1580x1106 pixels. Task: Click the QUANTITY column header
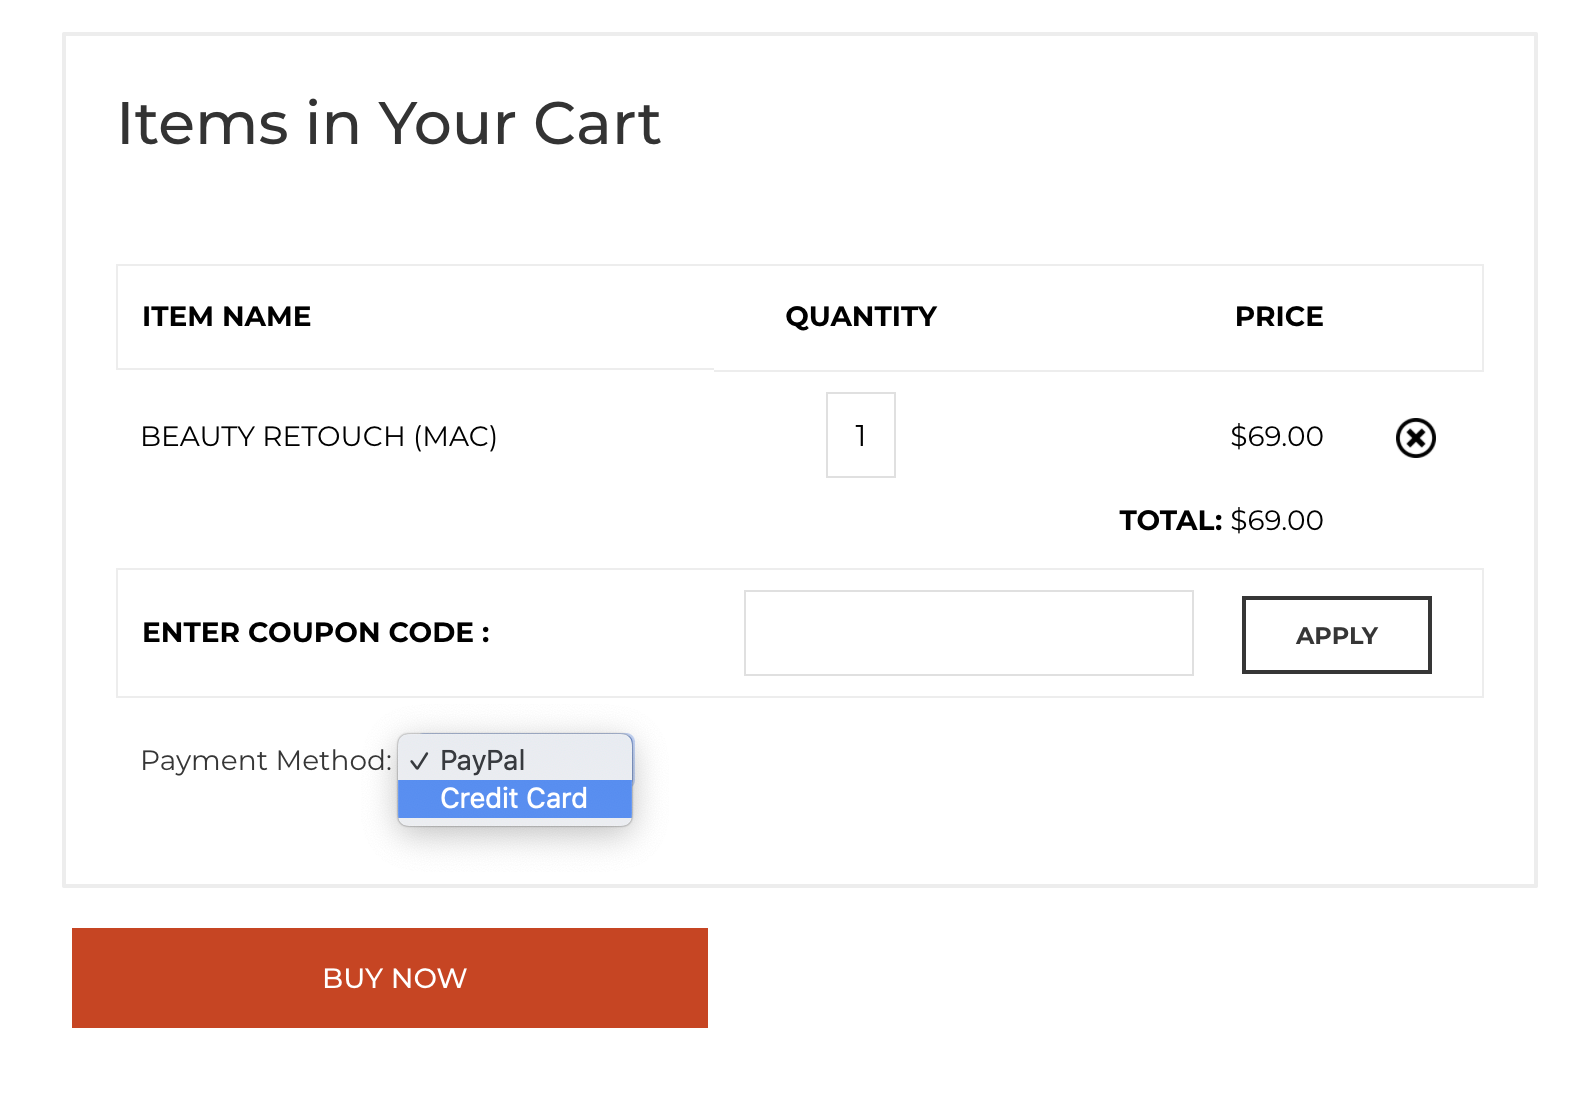pyautogui.click(x=861, y=317)
